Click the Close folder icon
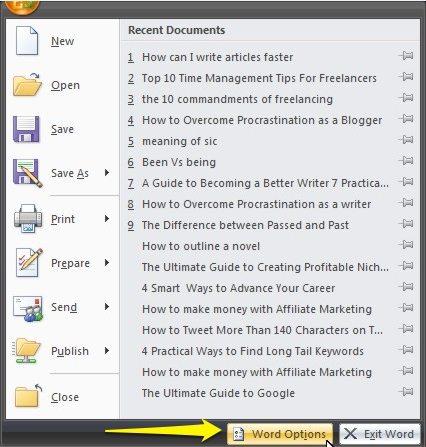 coord(28,396)
